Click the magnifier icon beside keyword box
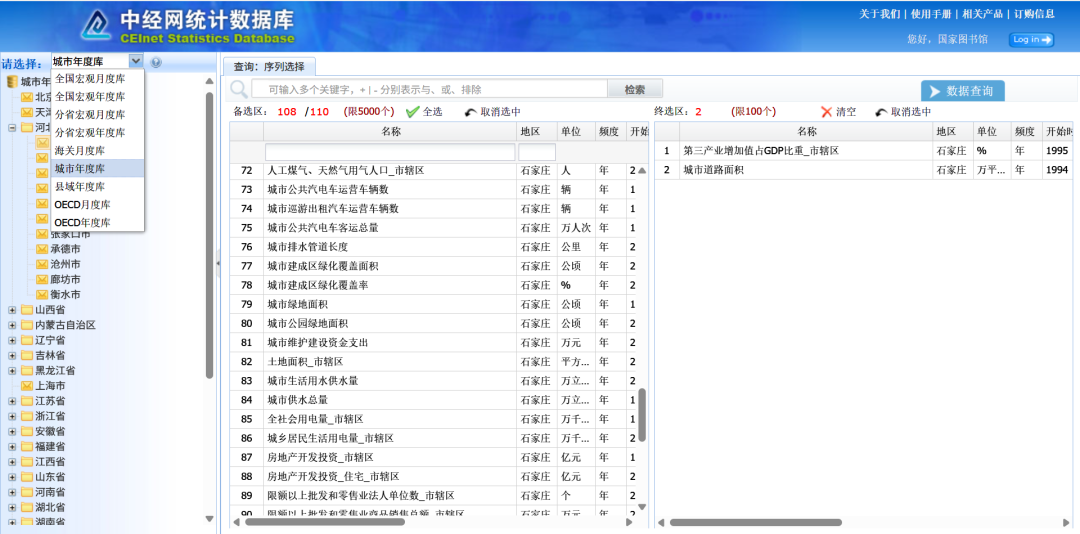 tap(239, 90)
